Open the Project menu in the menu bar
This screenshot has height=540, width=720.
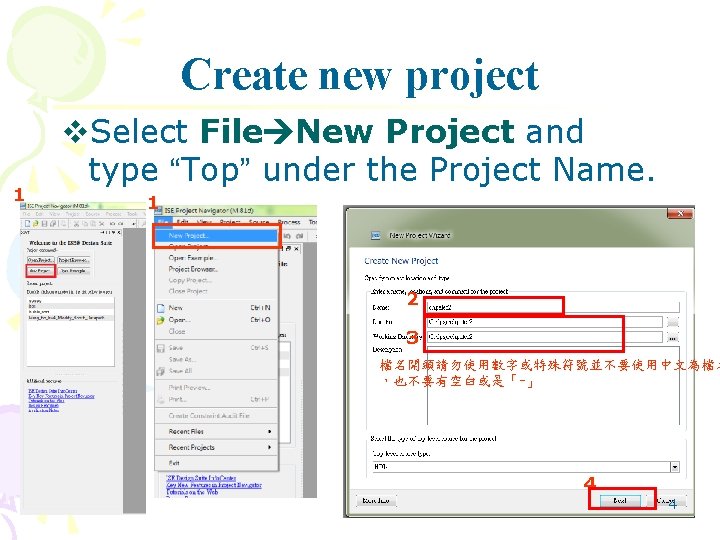[230, 222]
